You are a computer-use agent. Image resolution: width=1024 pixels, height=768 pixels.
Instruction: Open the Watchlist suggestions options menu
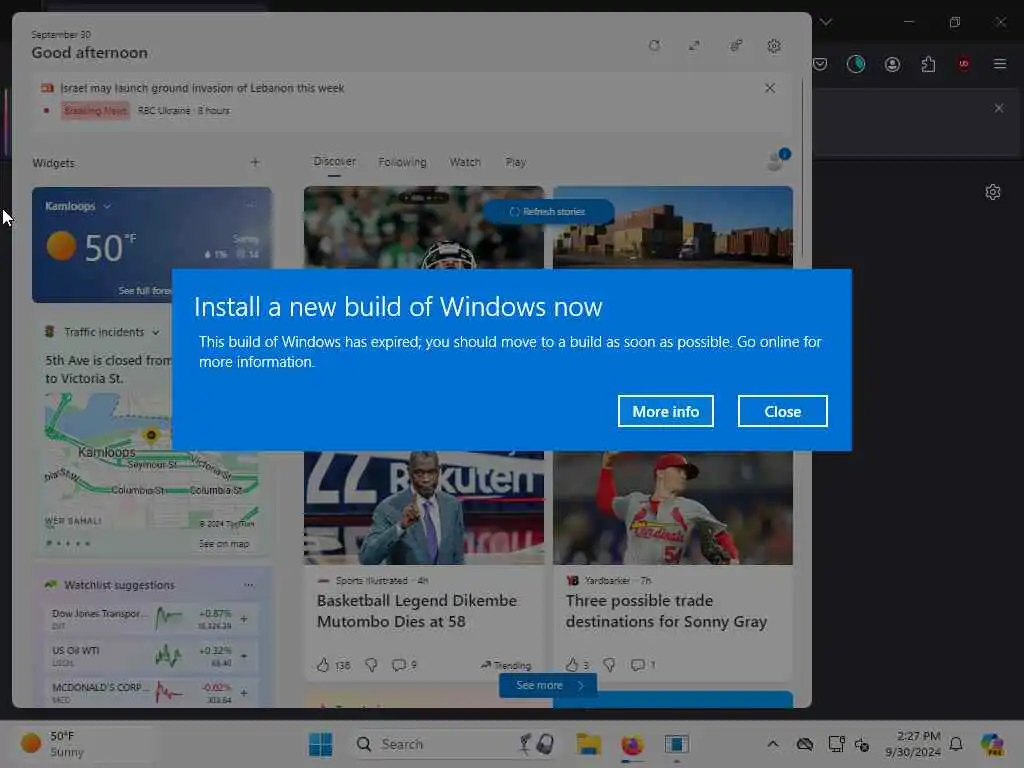click(x=249, y=585)
